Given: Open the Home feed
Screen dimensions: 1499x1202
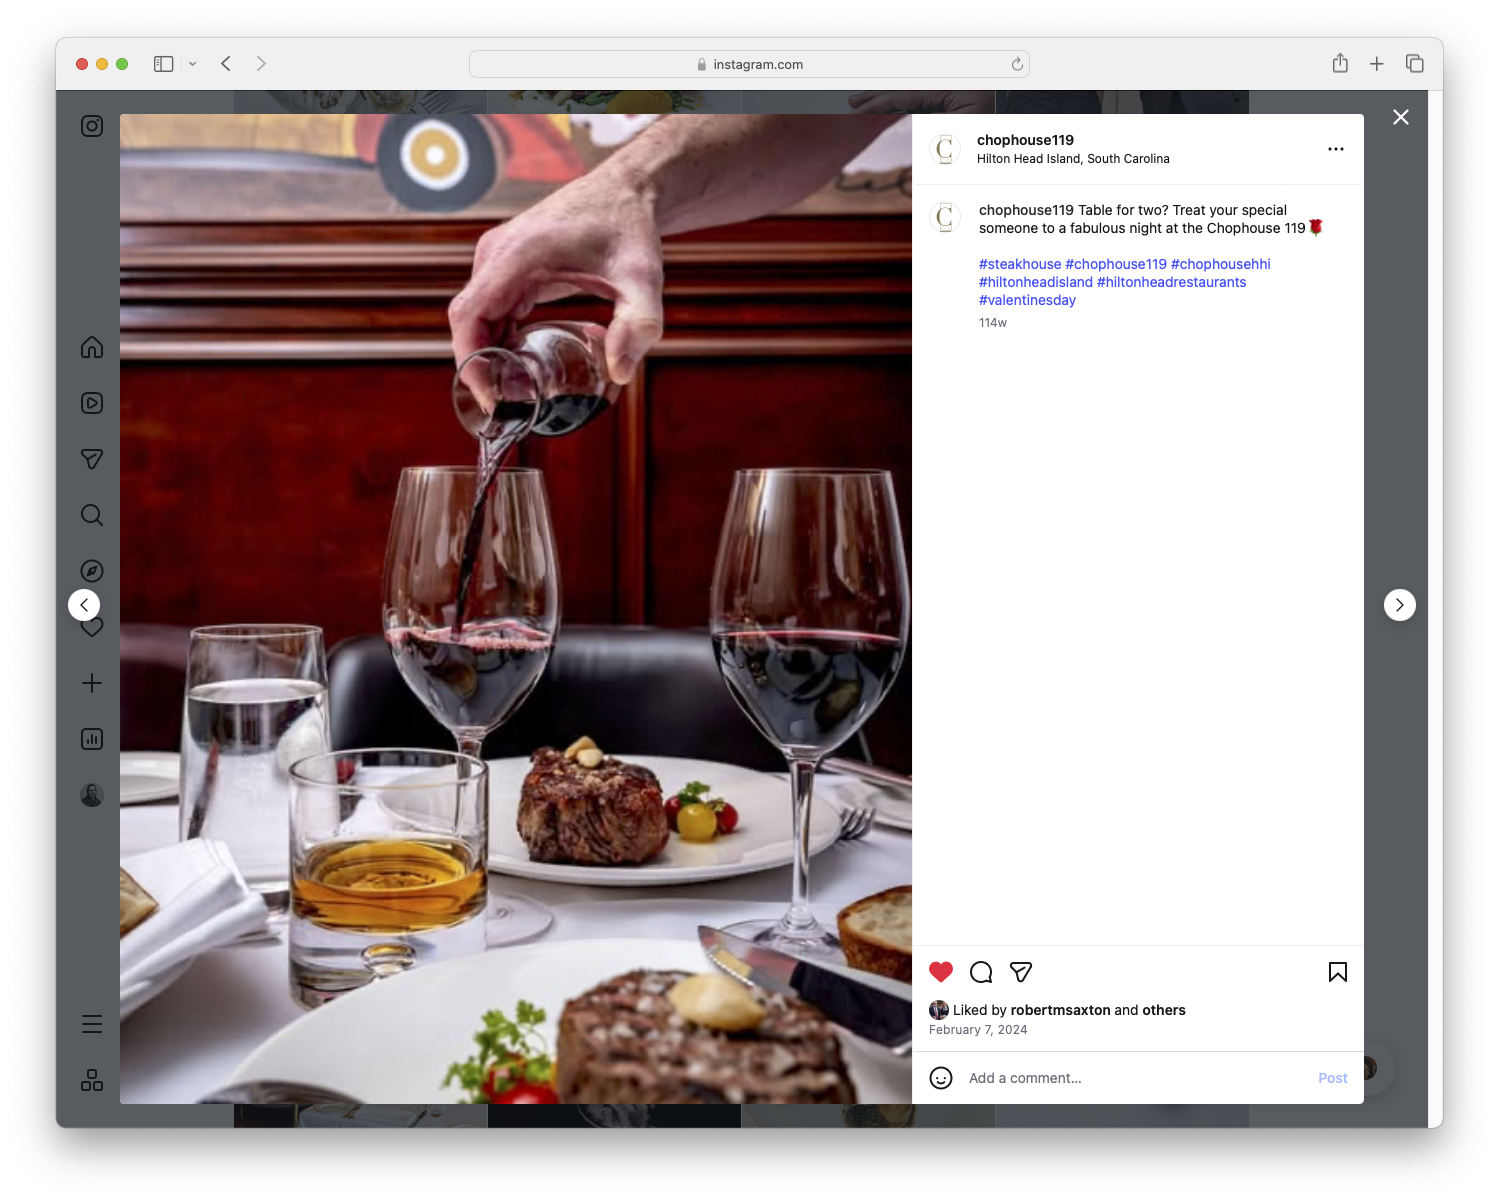Looking at the screenshot, I should [91, 347].
